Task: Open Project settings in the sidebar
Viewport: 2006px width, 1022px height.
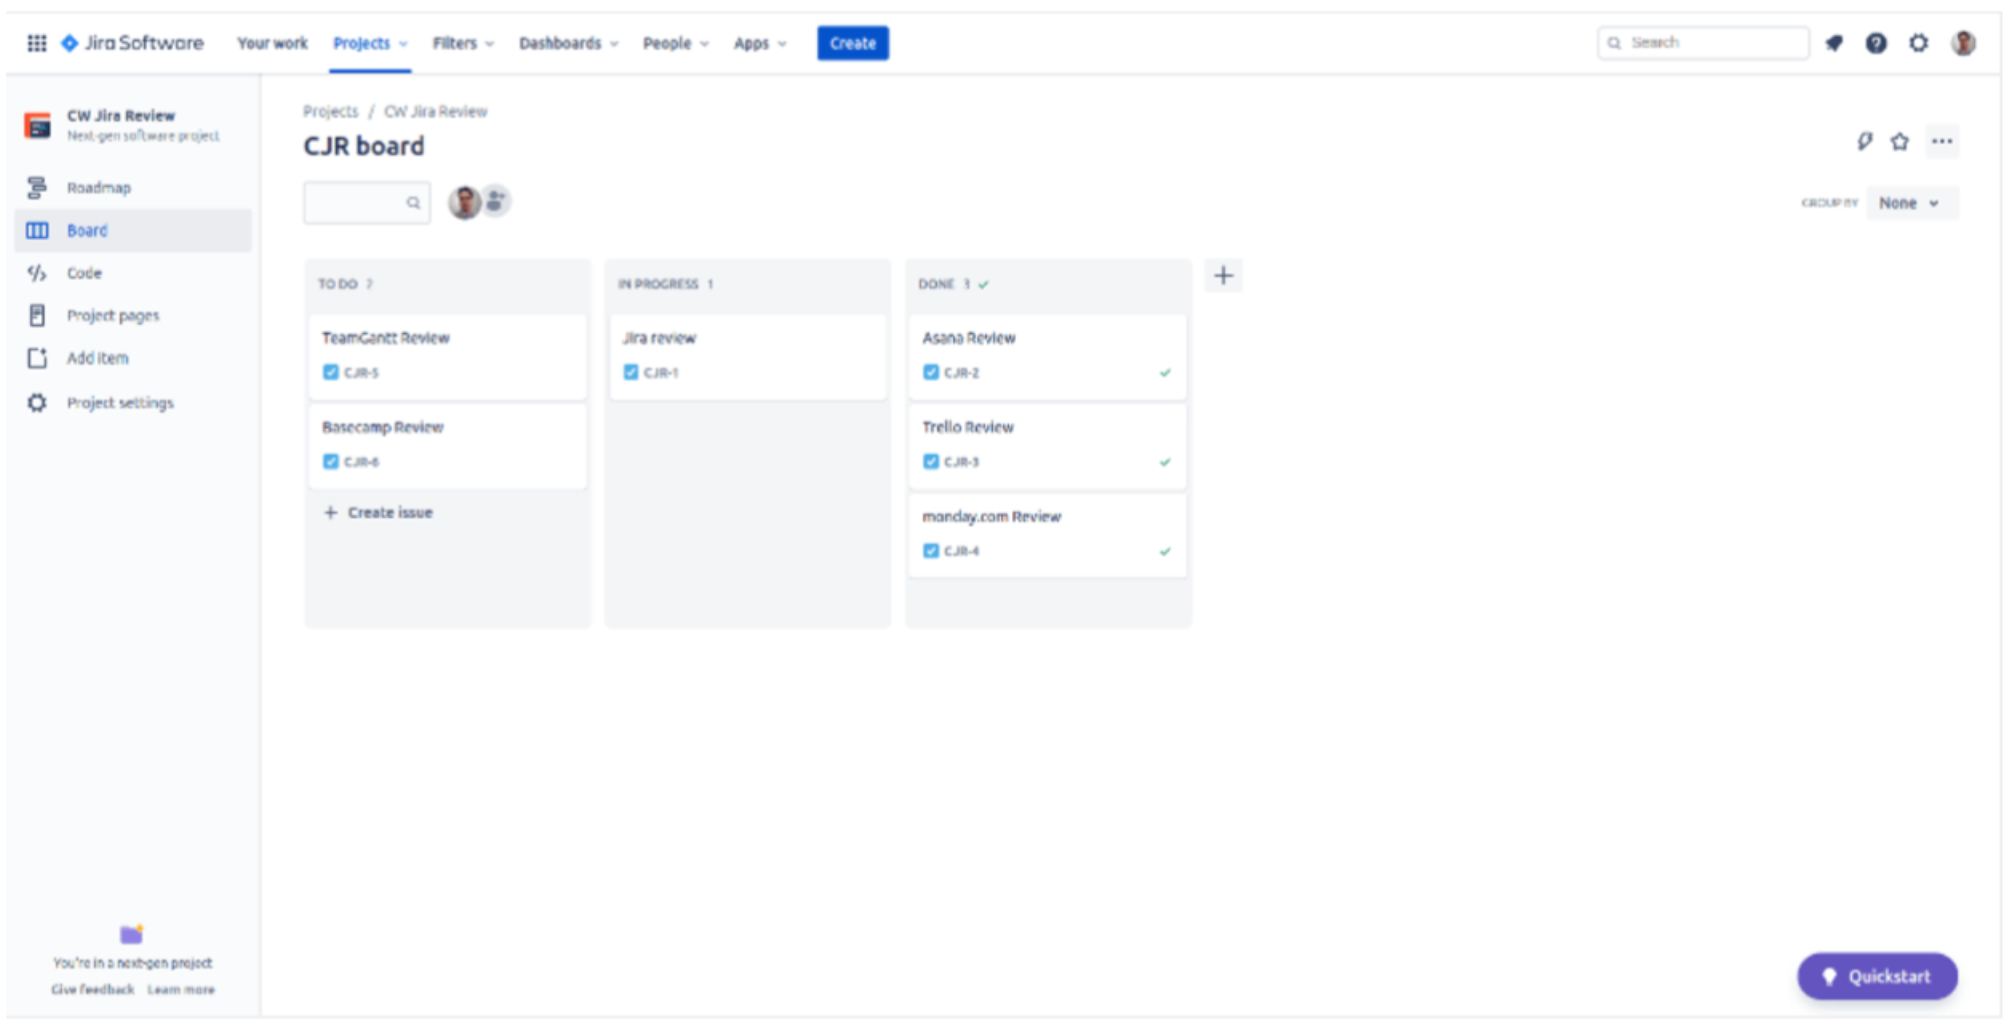Action: [133, 403]
